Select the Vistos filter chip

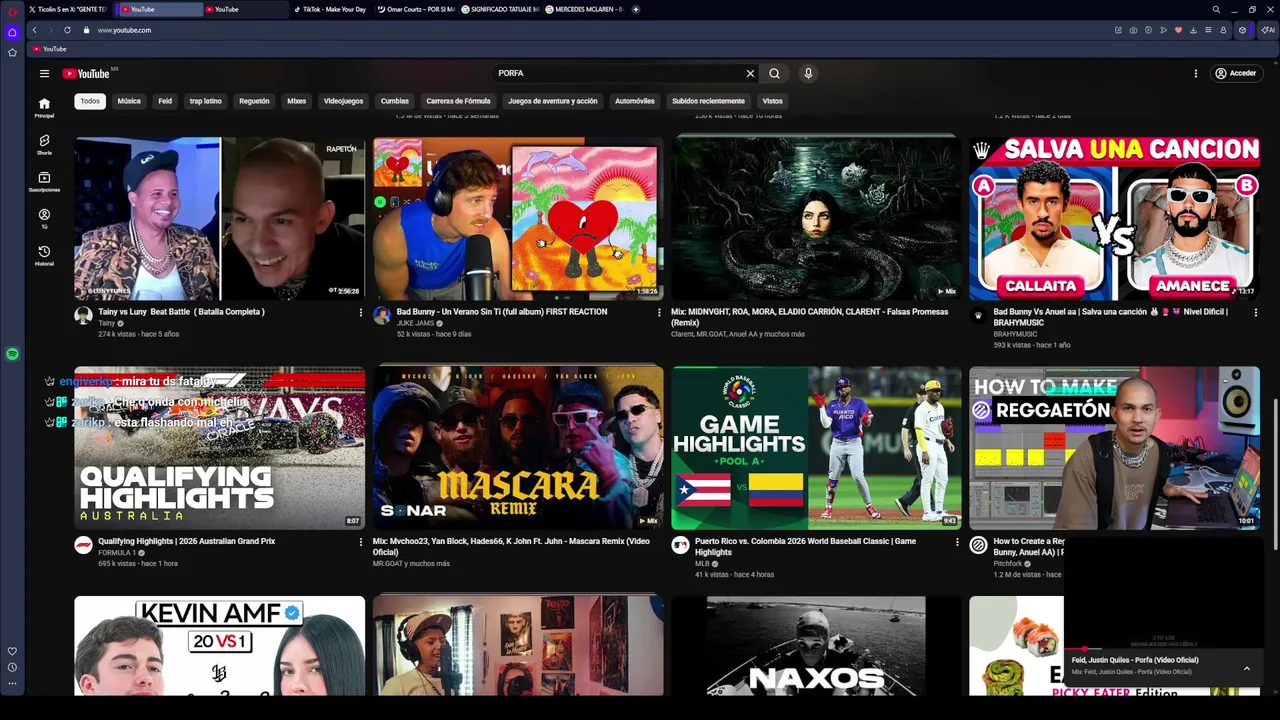[x=773, y=101]
